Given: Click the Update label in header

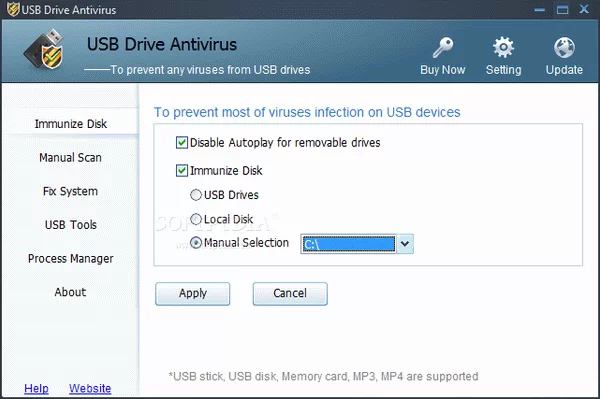Looking at the screenshot, I should (564, 70).
